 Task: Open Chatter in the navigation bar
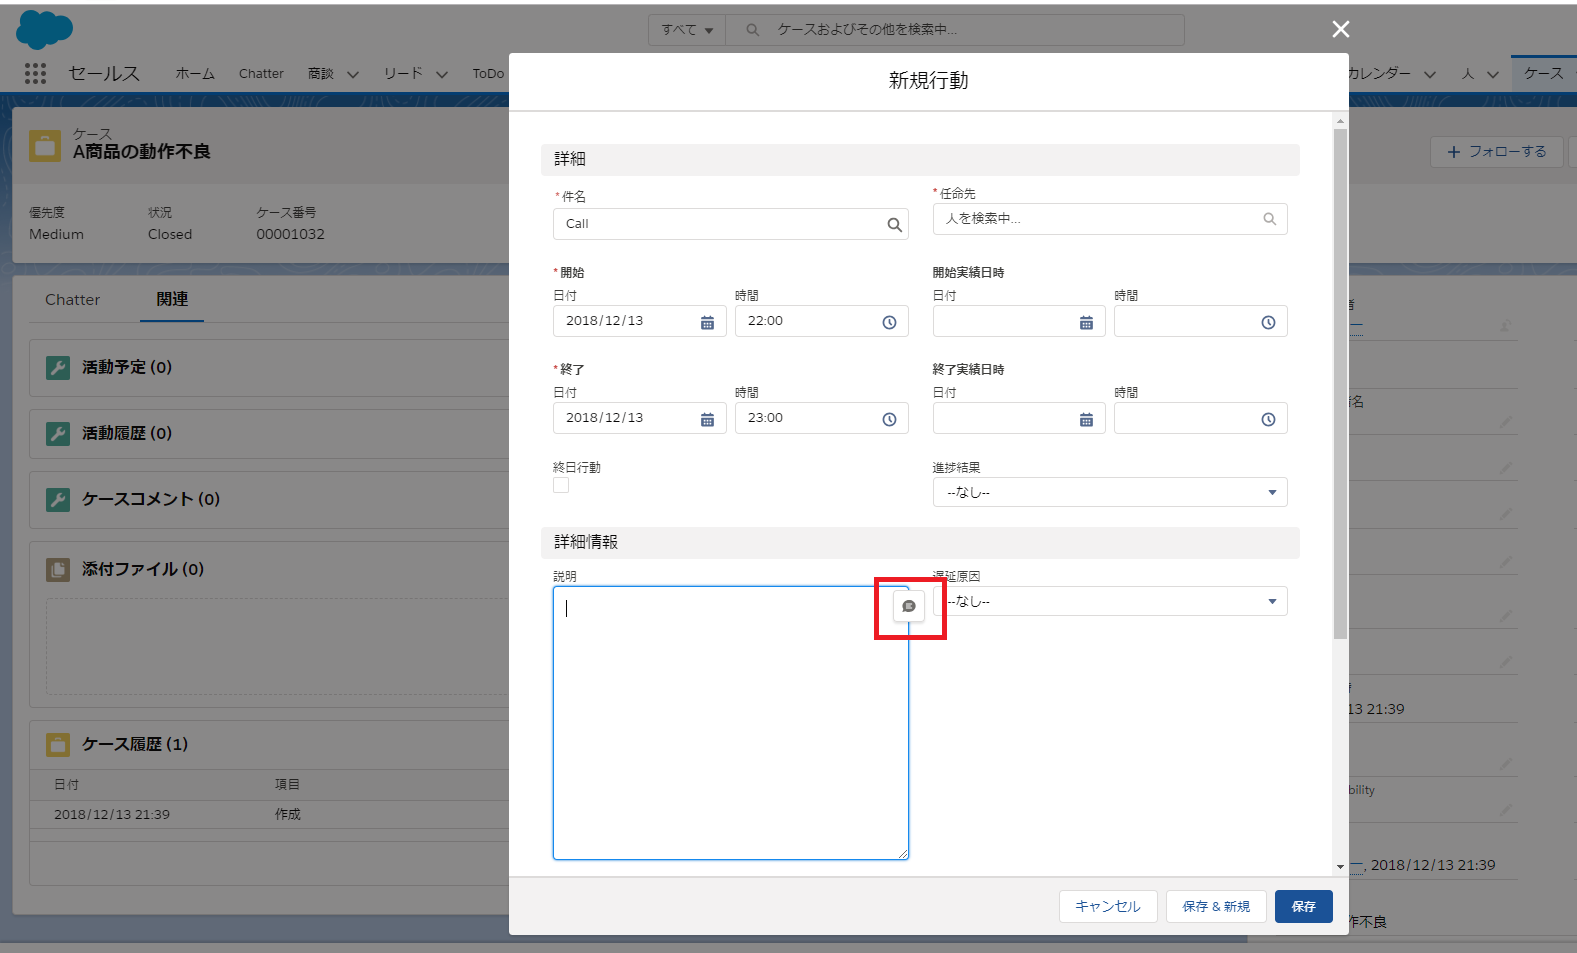pyautogui.click(x=261, y=73)
